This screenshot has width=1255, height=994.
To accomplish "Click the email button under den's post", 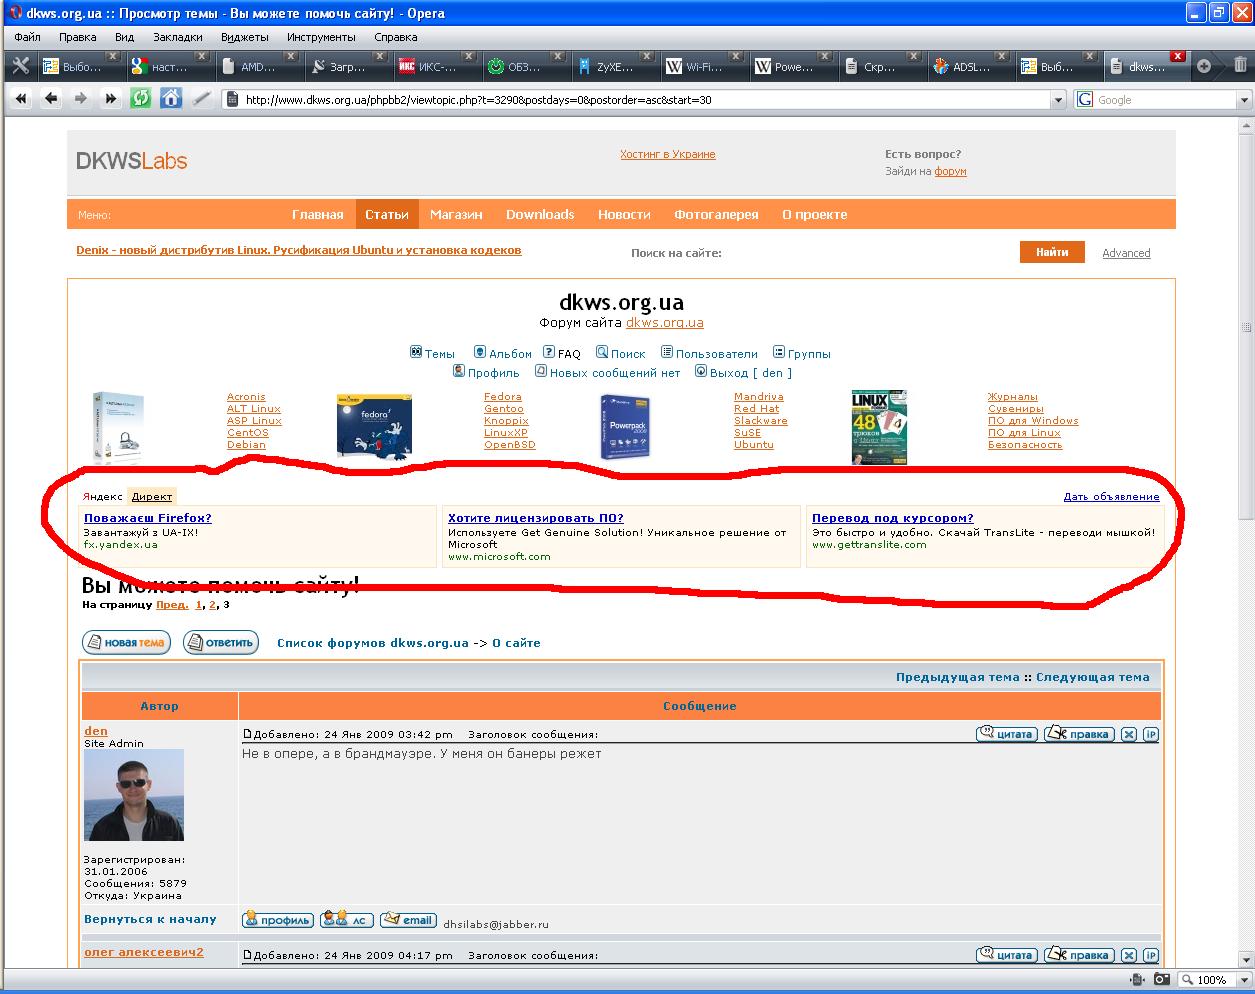I will [x=408, y=919].
